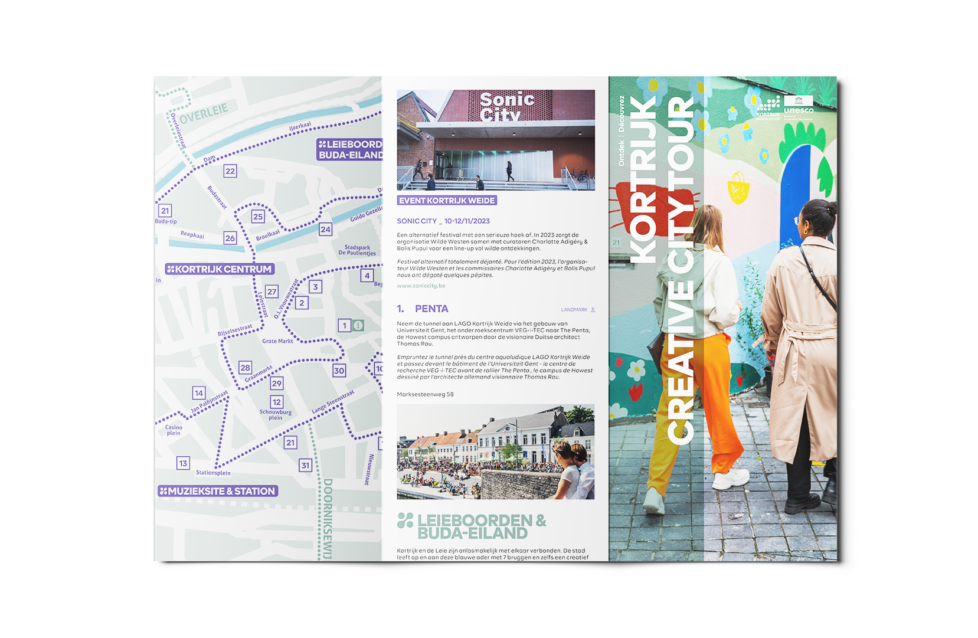
Task: Click the small Landmark icon next to Penta
Action: pos(593,309)
